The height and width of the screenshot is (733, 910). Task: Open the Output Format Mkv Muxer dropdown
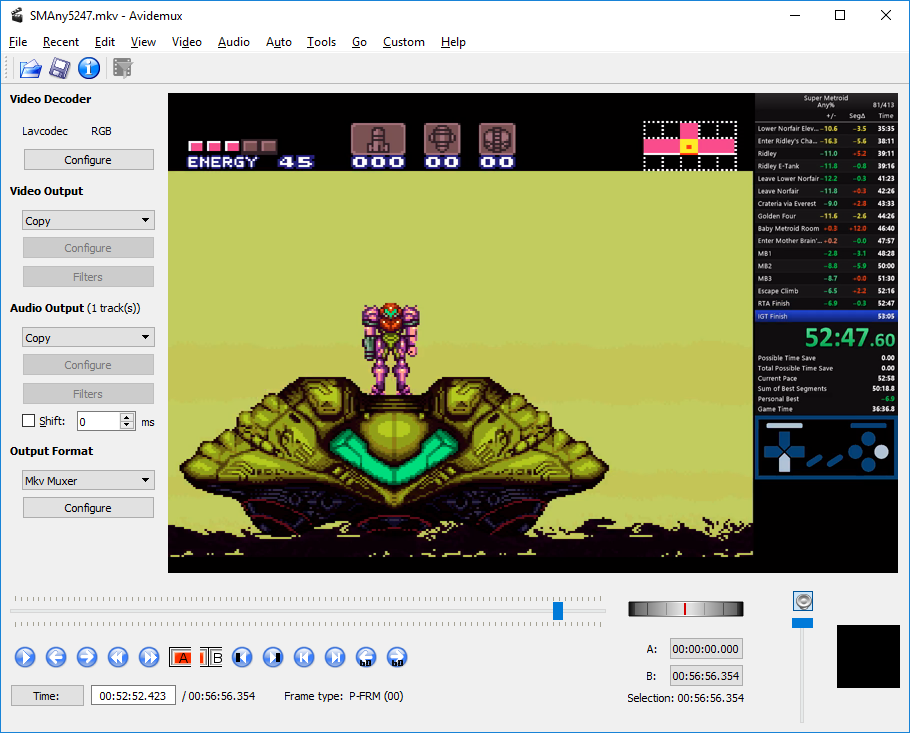pos(88,481)
